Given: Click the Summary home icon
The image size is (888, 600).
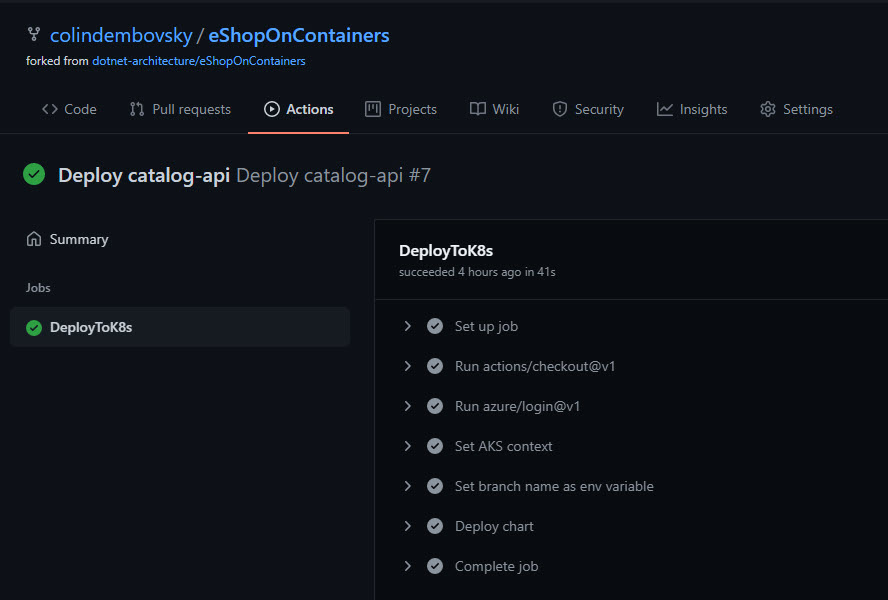Looking at the screenshot, I should tap(34, 239).
